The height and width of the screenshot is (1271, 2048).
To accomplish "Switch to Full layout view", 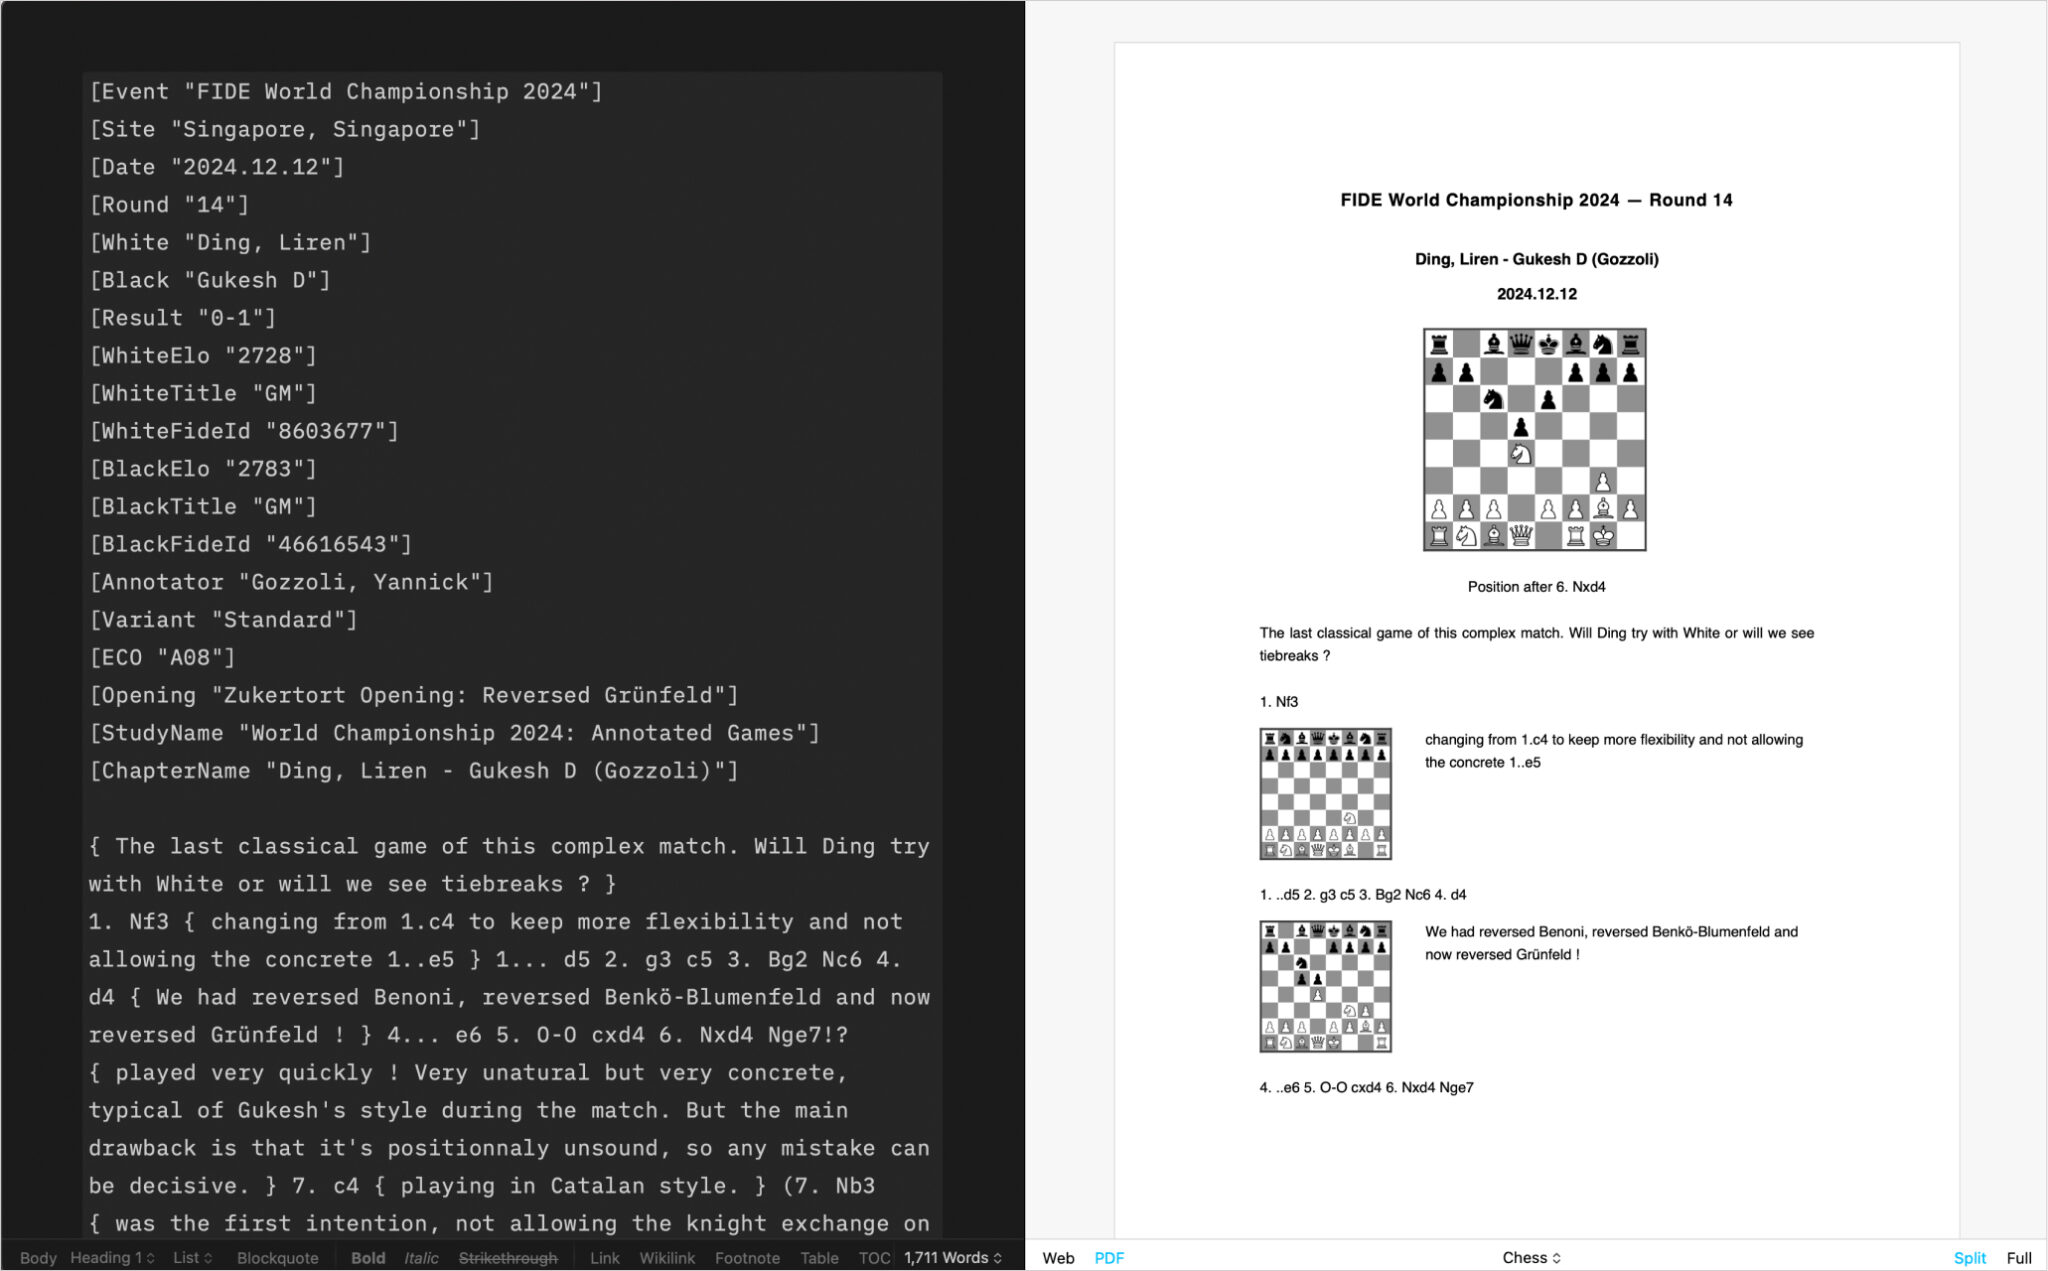I will click(x=2019, y=1257).
